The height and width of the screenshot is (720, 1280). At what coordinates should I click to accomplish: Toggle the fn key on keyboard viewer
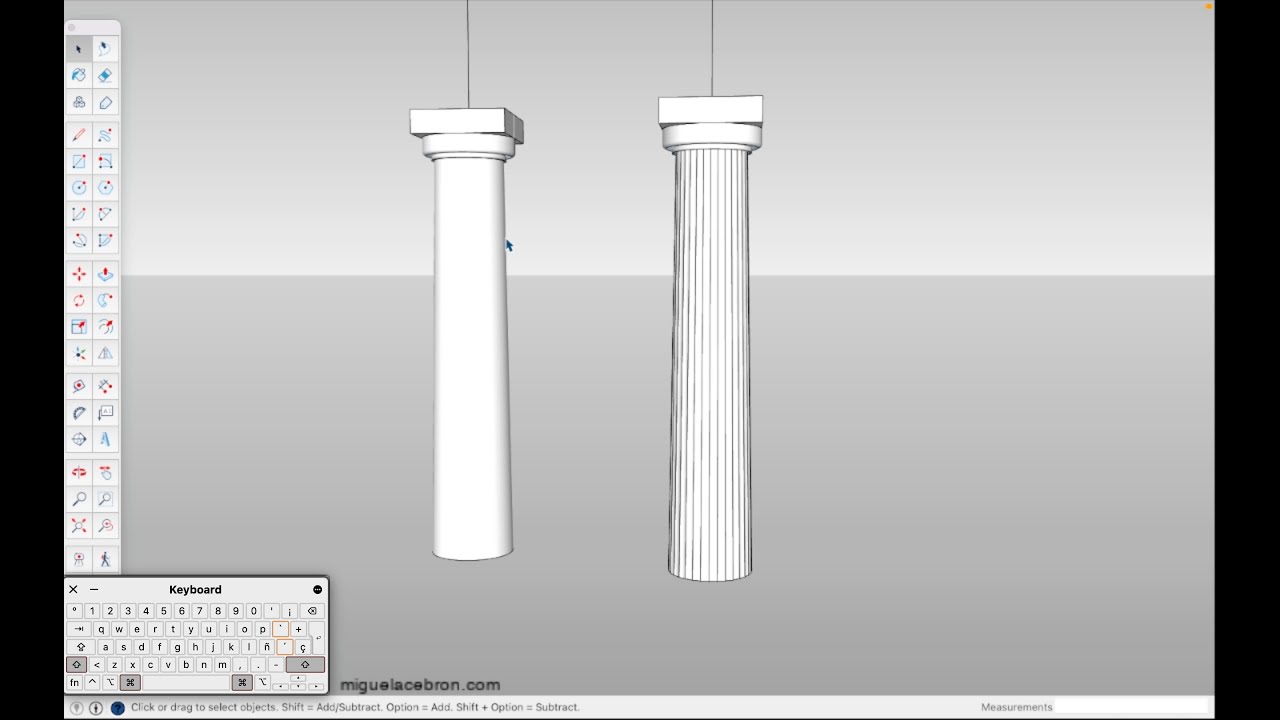tap(74, 683)
